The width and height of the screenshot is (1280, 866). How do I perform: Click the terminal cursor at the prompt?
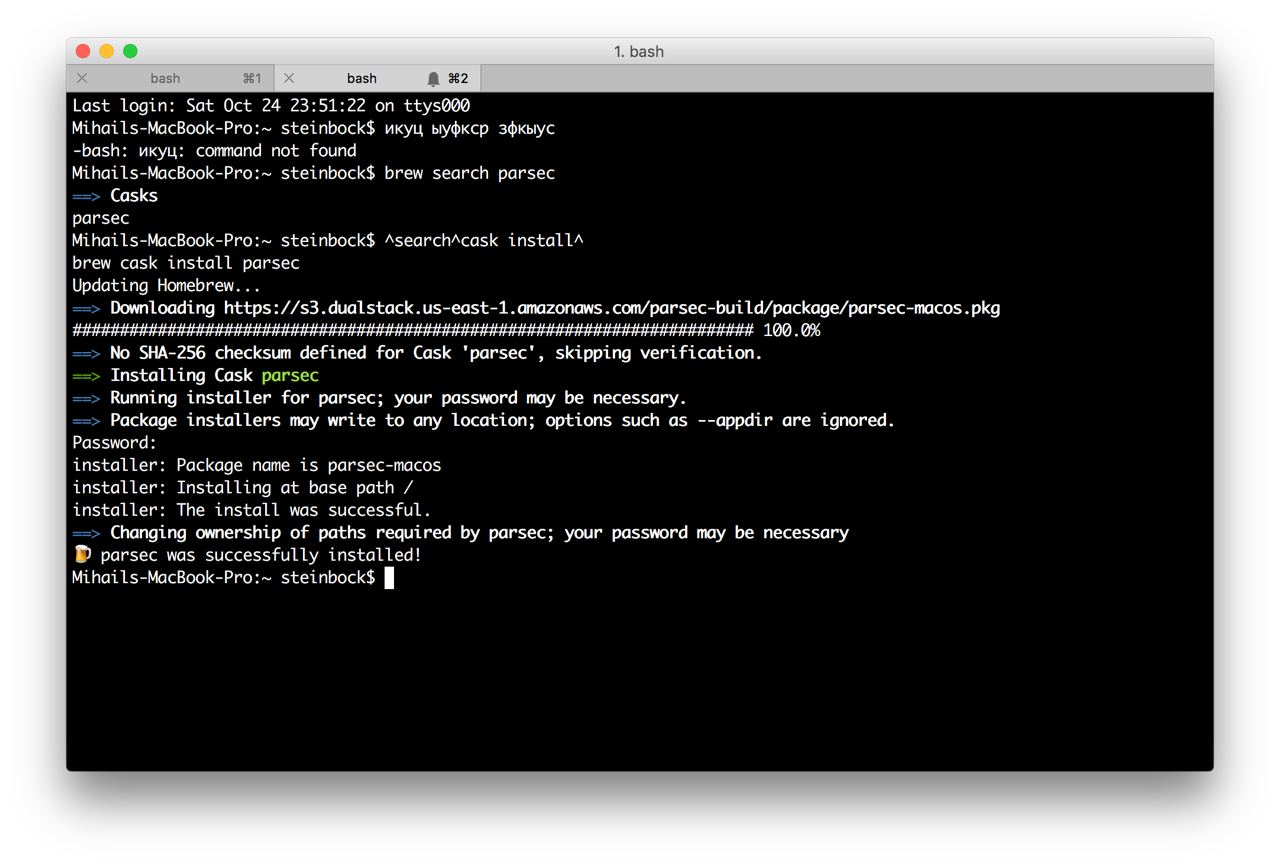pyautogui.click(x=389, y=578)
